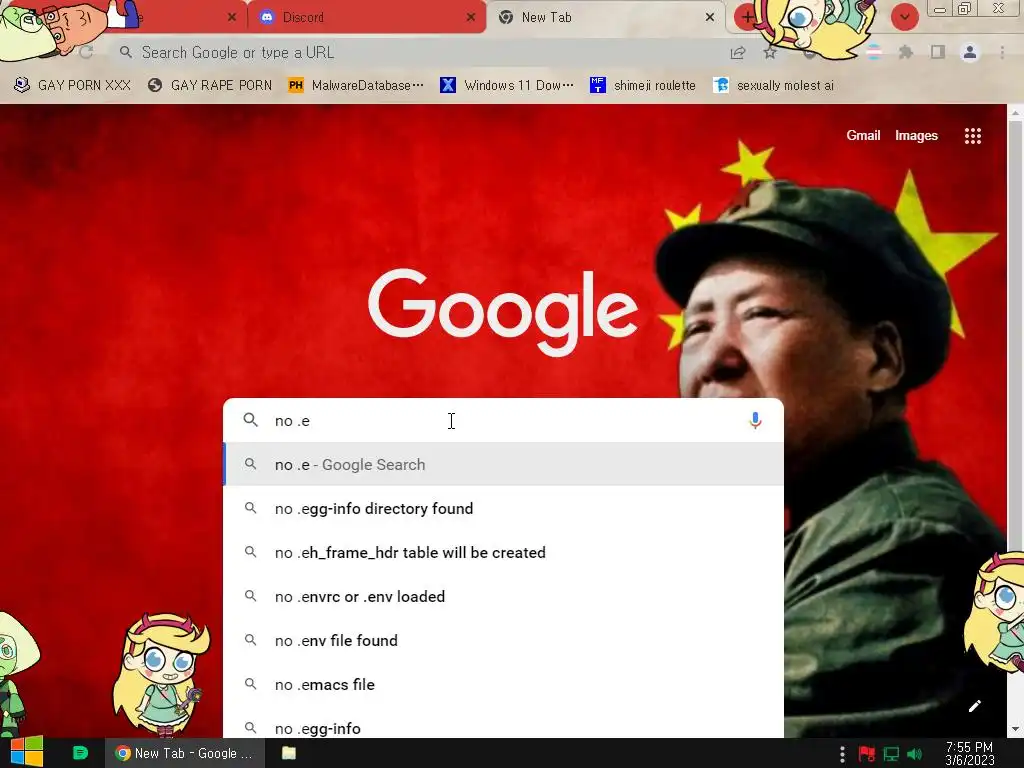Screen dimensions: 1024x768
Task: Open the clock showing 7:55 PM
Action: (x=969, y=754)
